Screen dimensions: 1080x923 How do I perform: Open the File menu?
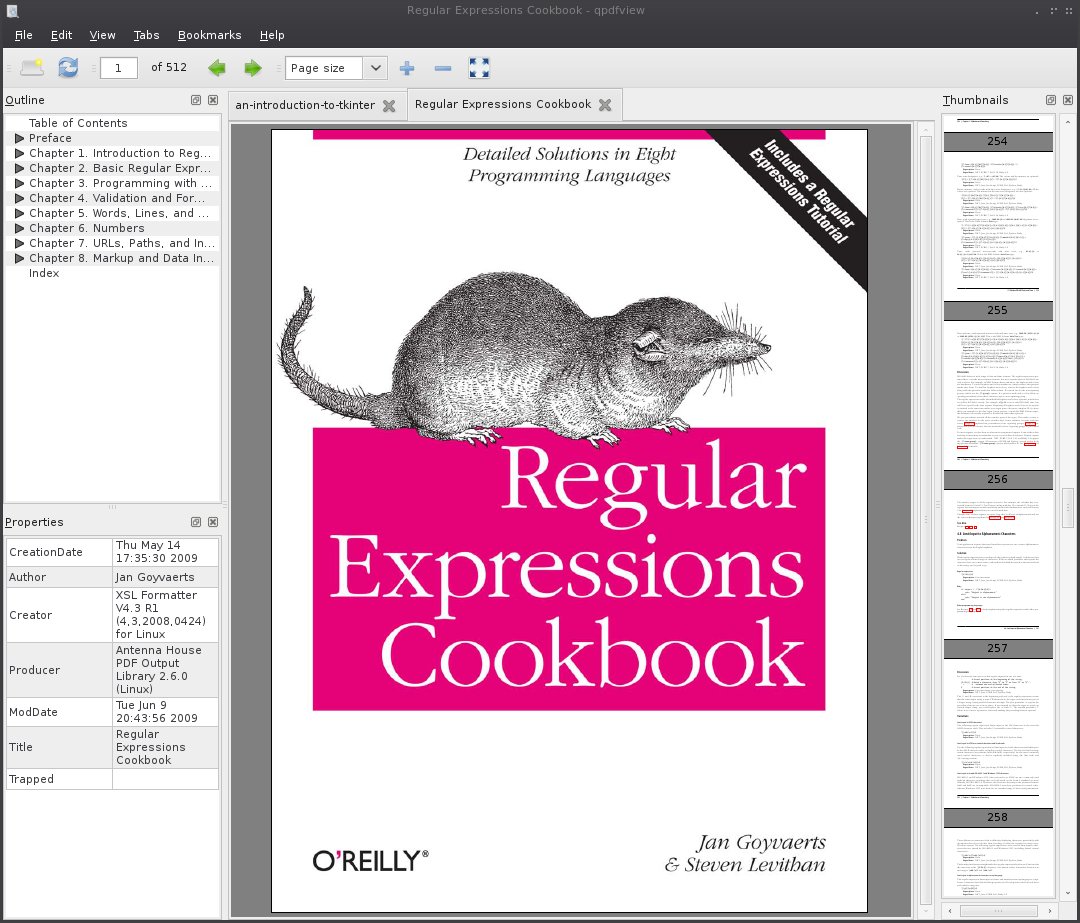[23, 35]
